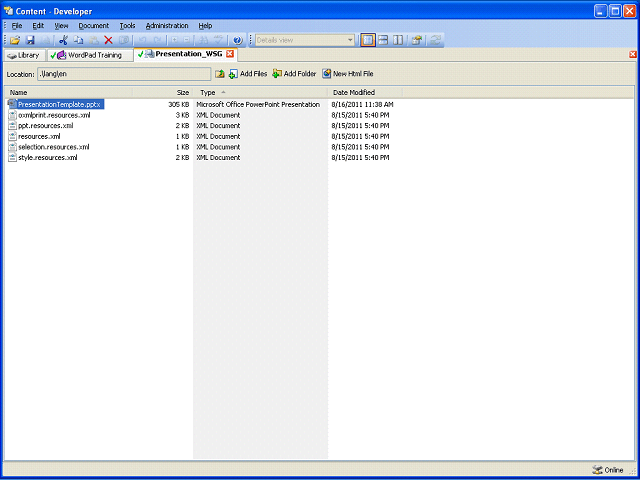
Task: Click the 8/16/2011 11:38 AM date cell
Action: (362, 104)
